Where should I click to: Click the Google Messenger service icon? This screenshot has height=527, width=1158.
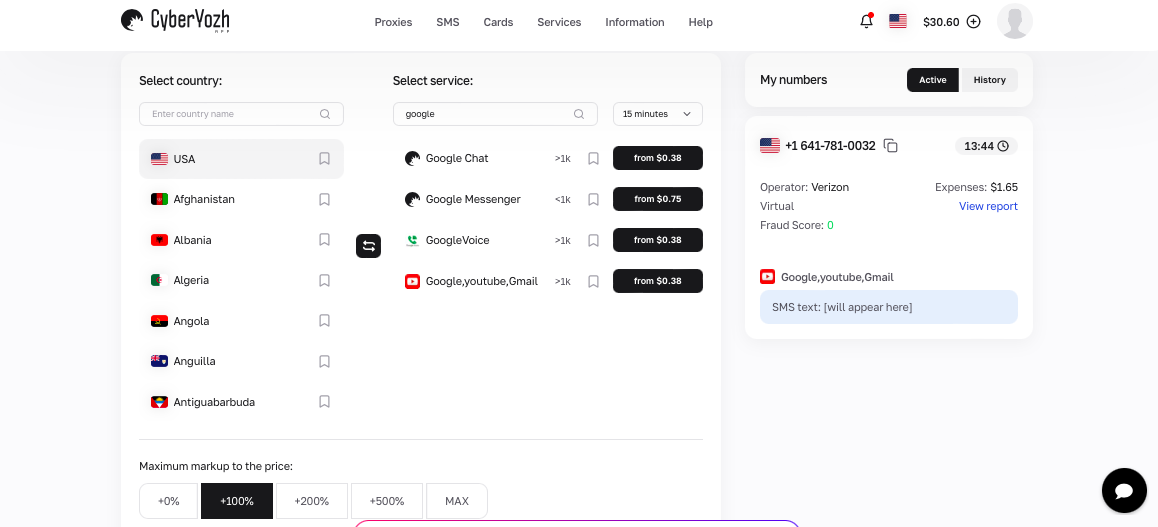click(x=412, y=199)
